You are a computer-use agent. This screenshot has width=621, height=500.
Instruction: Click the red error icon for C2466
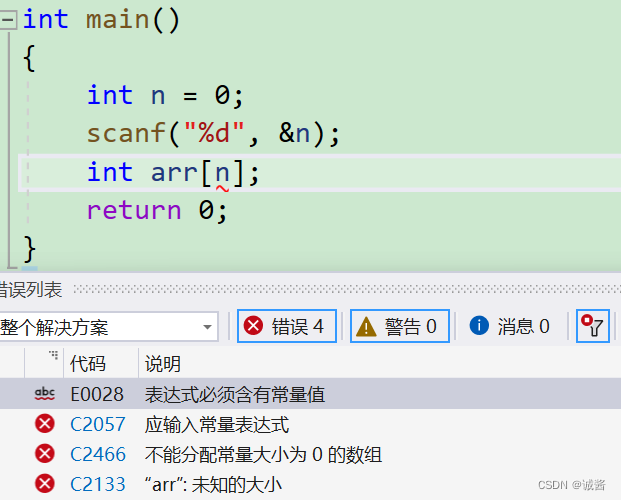point(45,454)
